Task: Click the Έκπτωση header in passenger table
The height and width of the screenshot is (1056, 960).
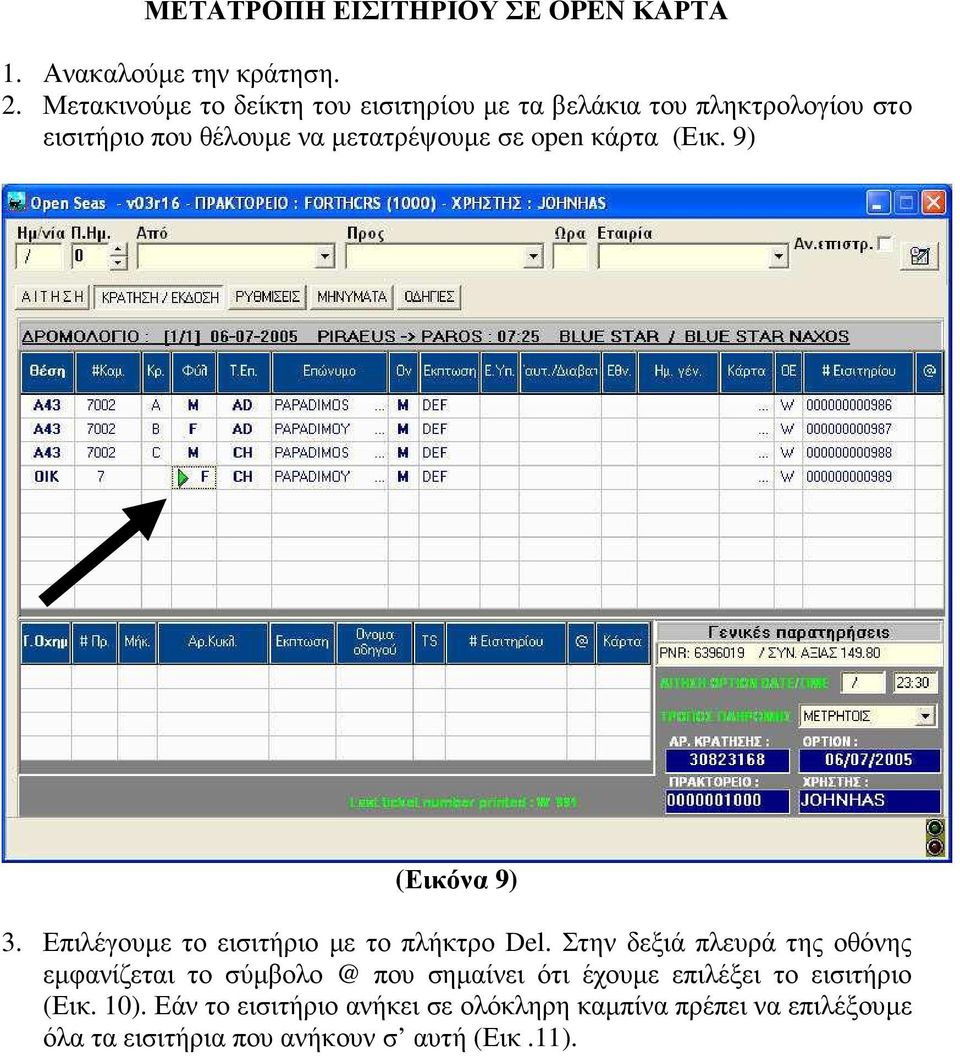Action: [x=449, y=372]
